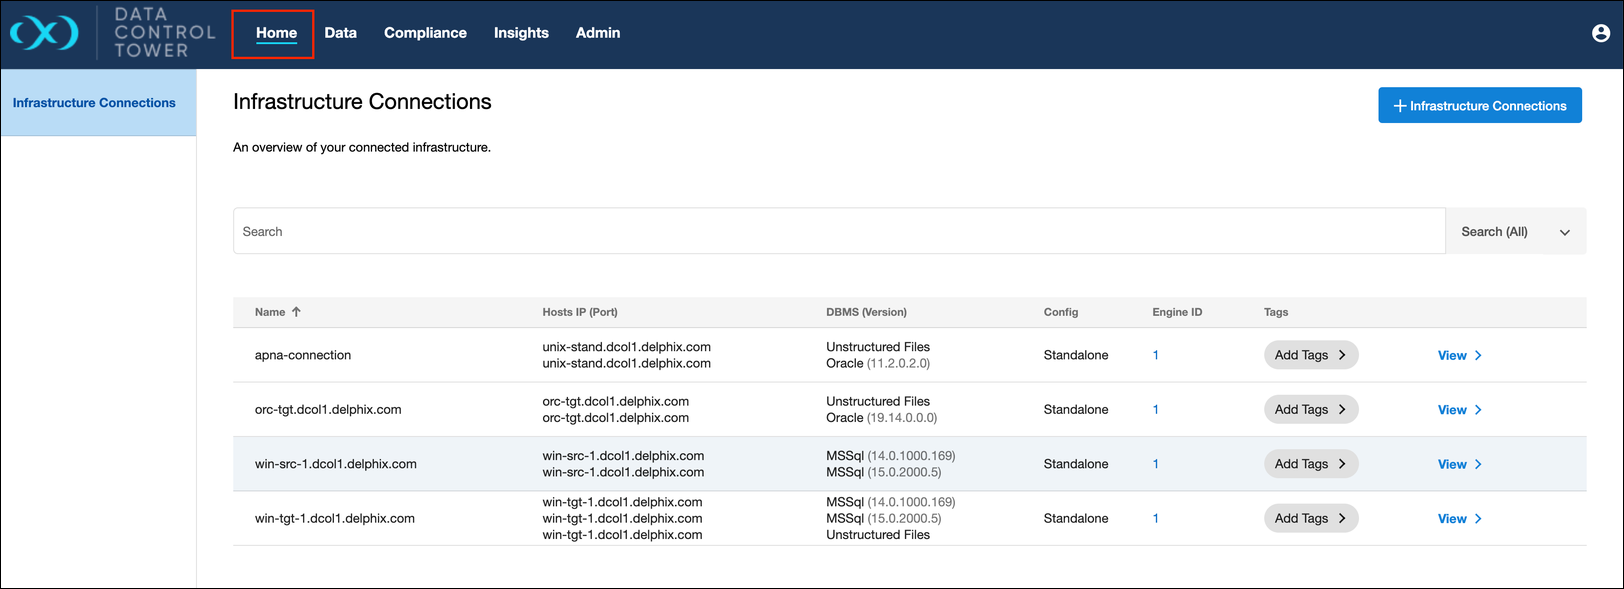This screenshot has height=589, width=1624.
Task: Click the Search input field
Action: (838, 232)
